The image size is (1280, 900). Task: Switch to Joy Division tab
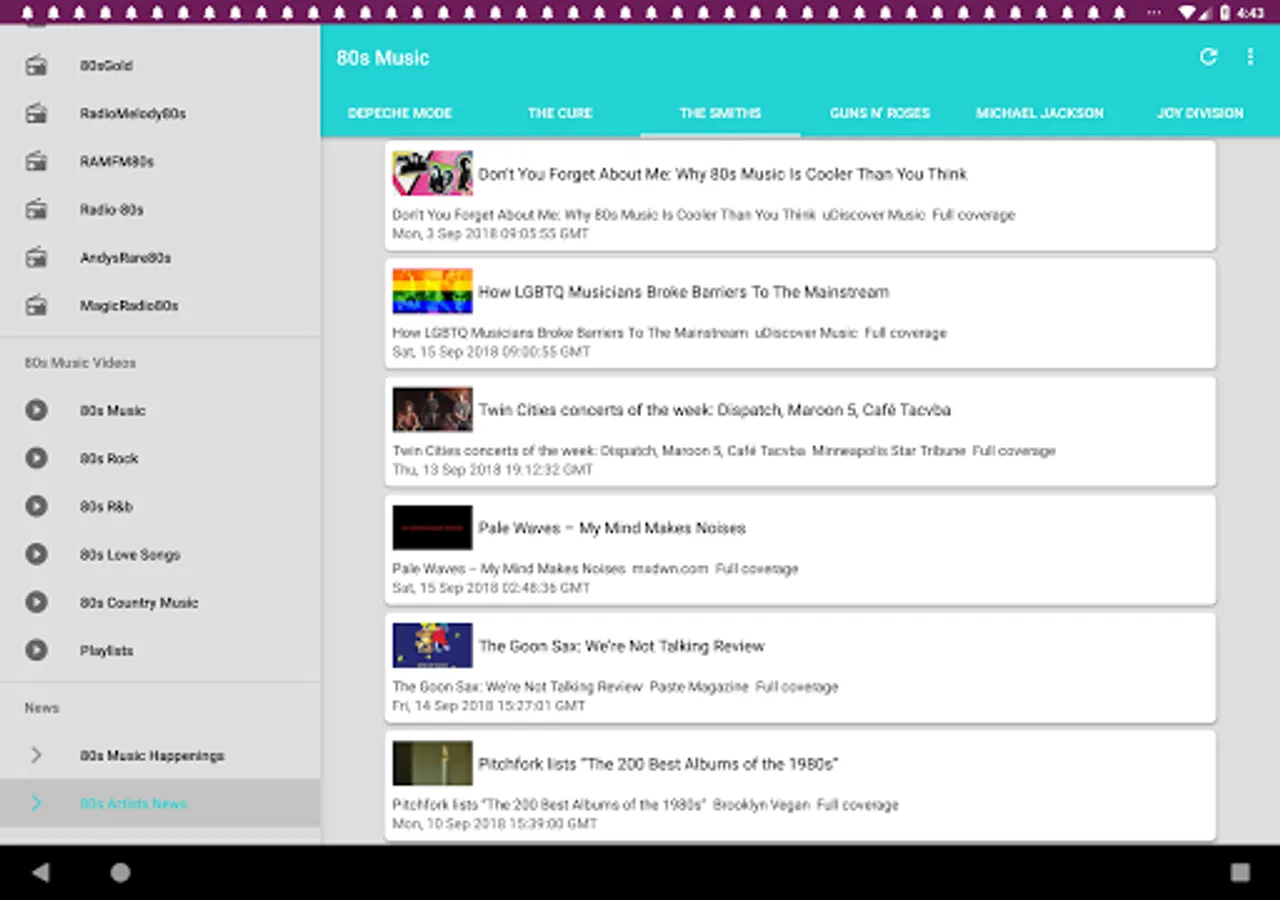point(1200,113)
